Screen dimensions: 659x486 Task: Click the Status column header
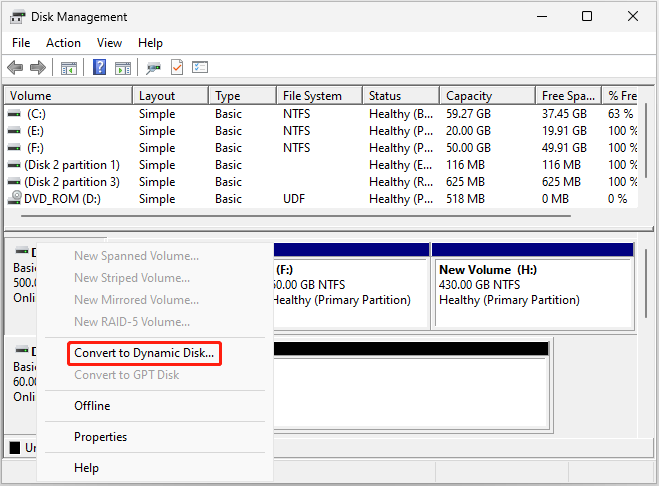[x=385, y=96]
